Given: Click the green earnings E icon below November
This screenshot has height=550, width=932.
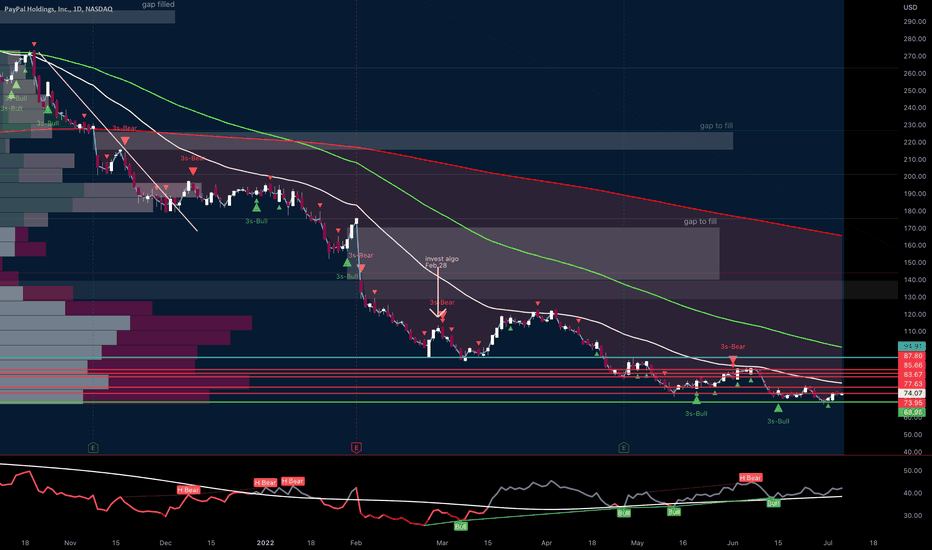Looking at the screenshot, I should tap(93, 447).
